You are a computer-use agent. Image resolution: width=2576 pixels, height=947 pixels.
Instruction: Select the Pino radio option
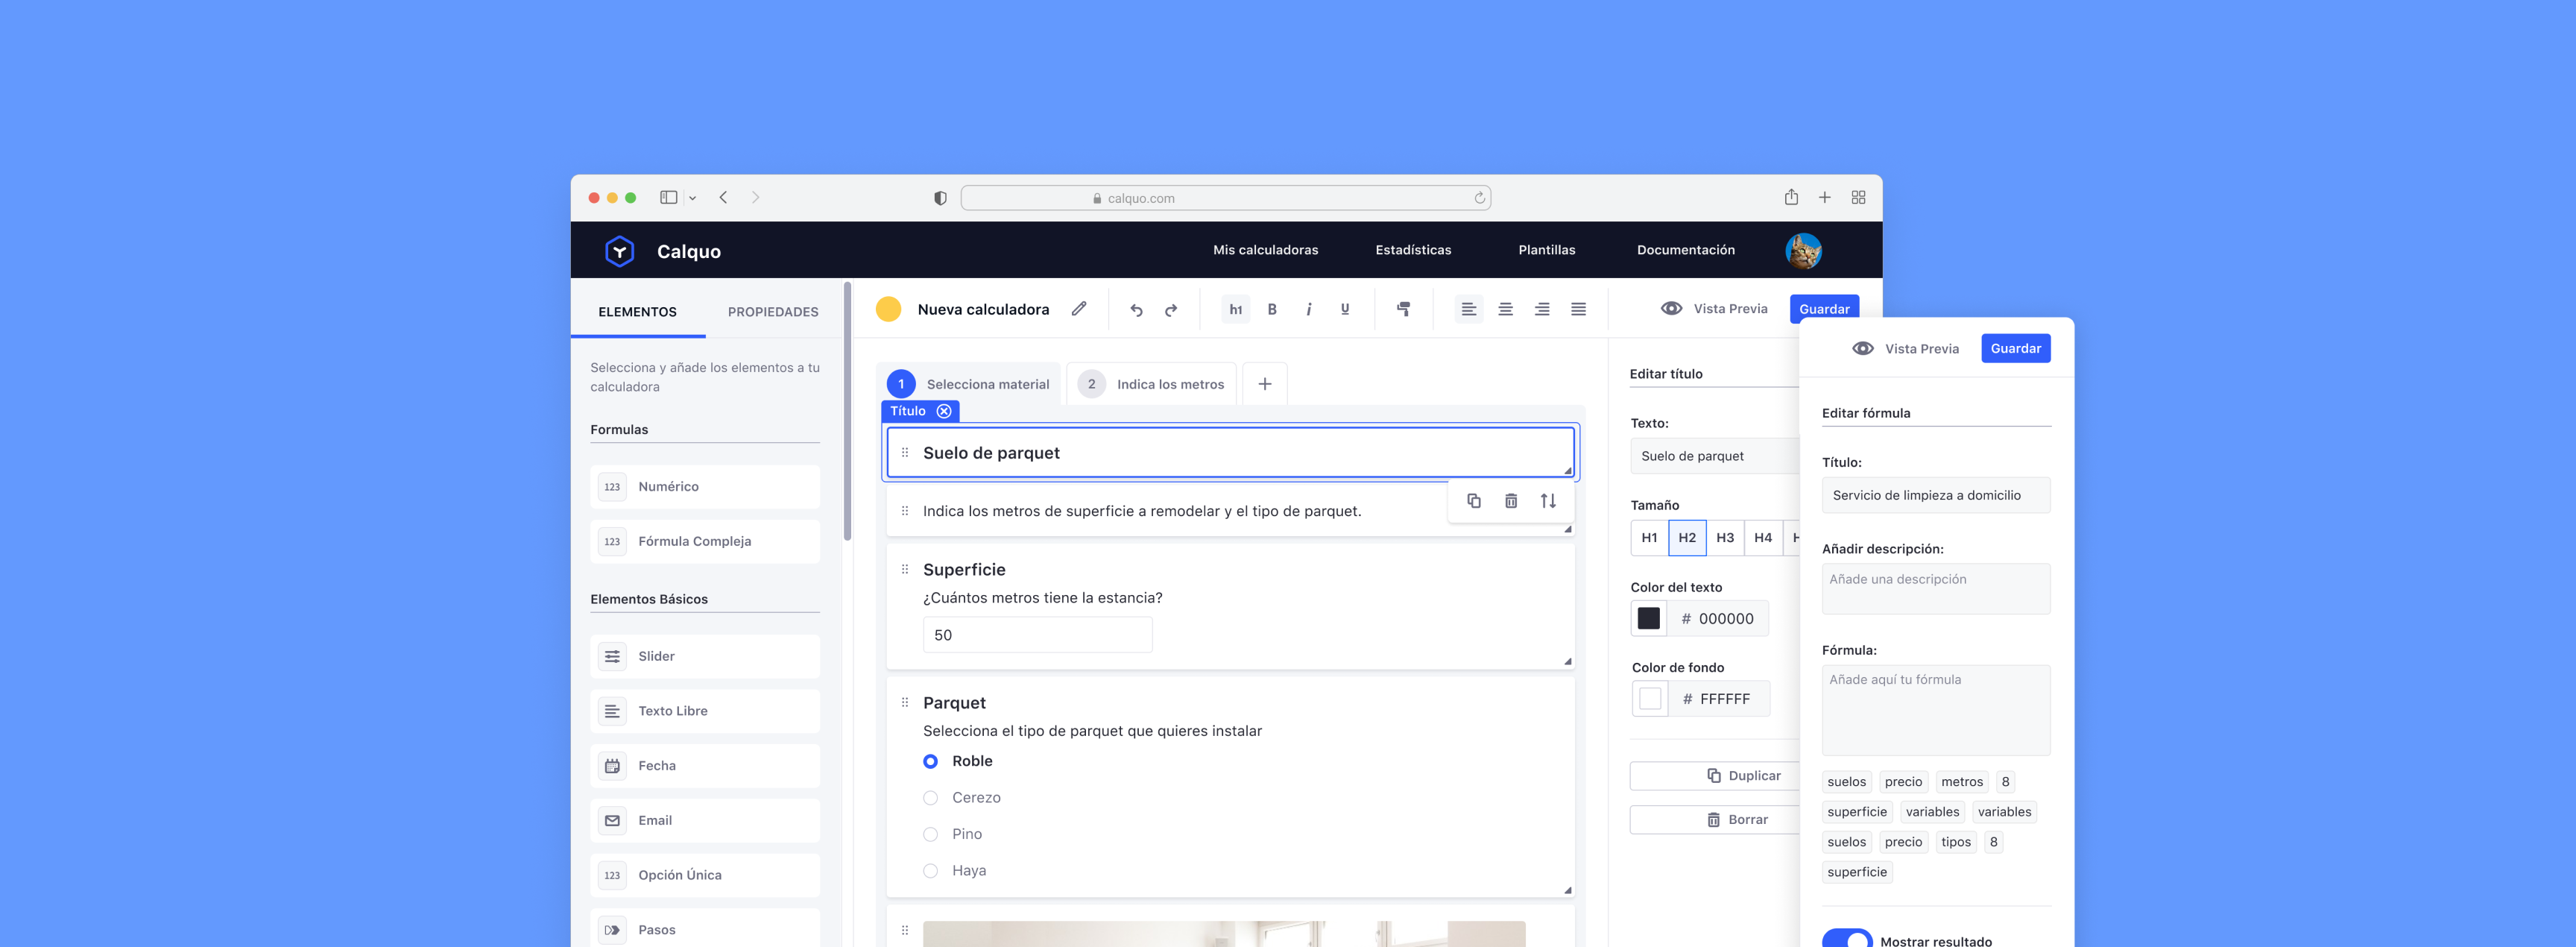[x=930, y=834]
